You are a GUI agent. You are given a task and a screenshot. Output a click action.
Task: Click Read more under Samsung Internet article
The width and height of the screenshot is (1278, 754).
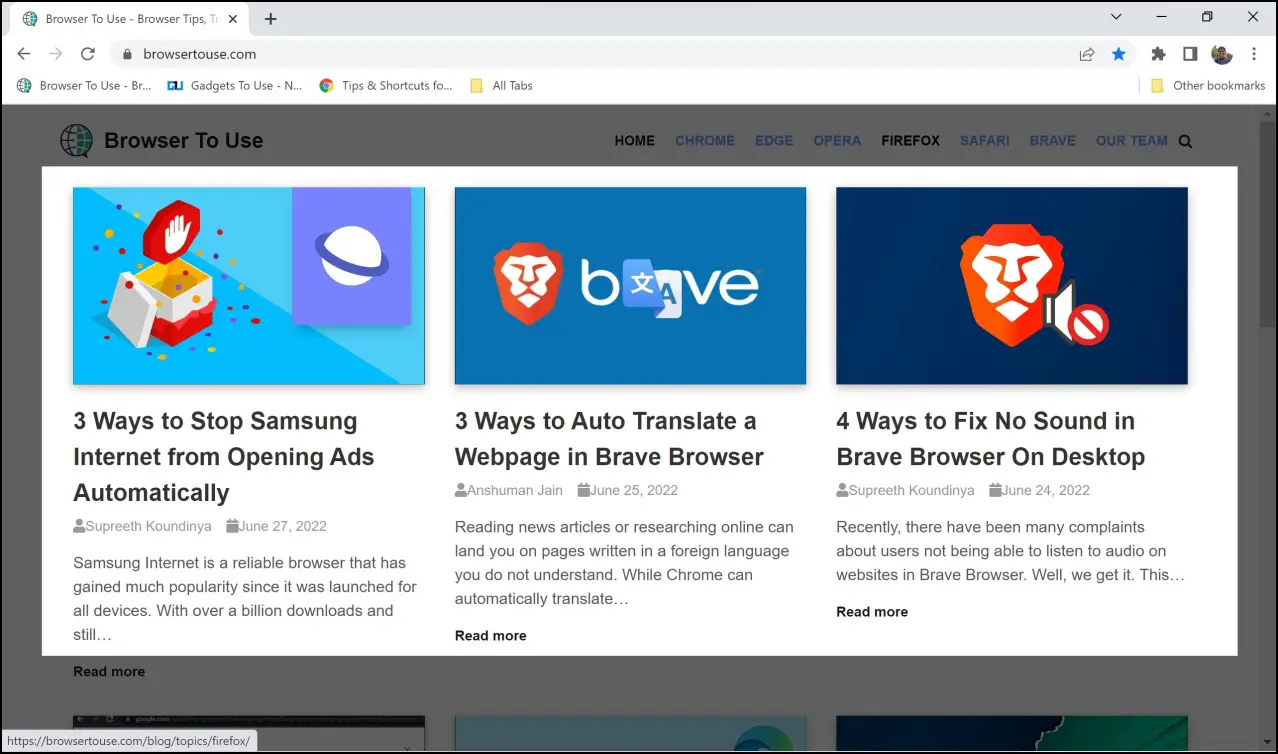click(109, 672)
